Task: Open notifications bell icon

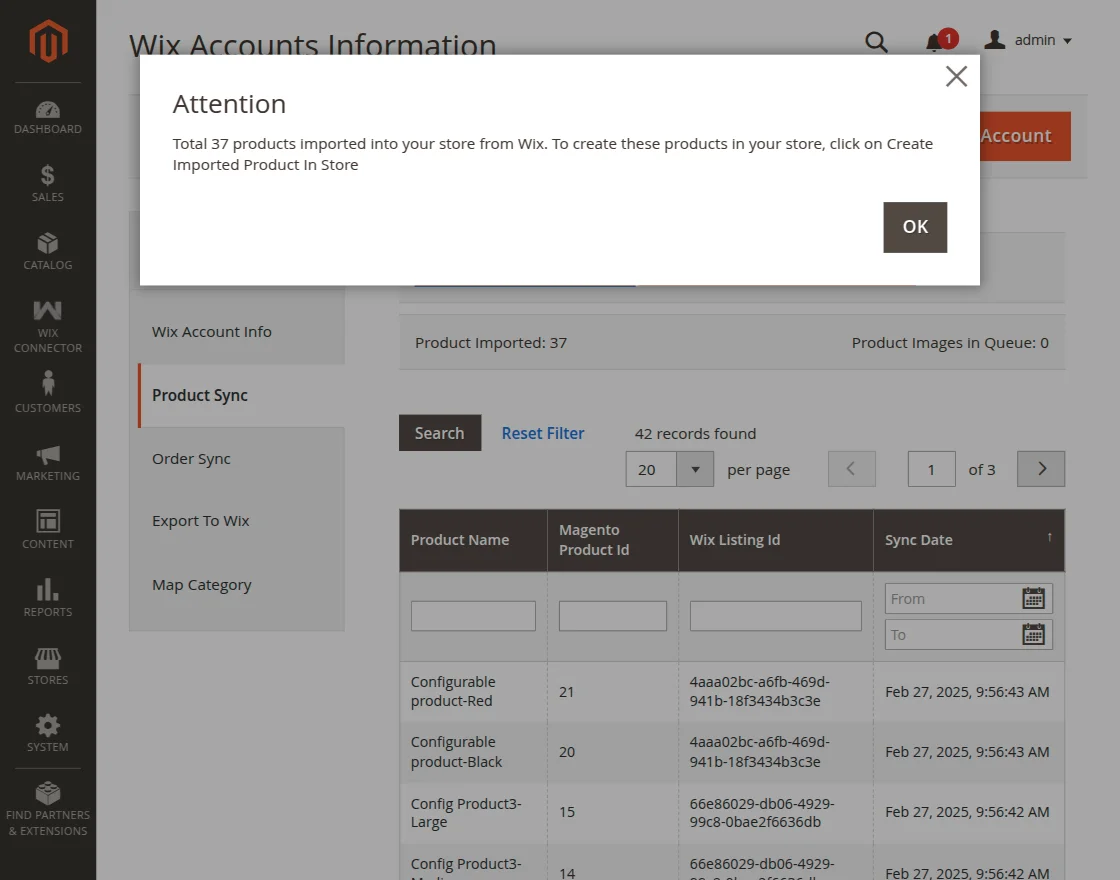Action: point(934,42)
